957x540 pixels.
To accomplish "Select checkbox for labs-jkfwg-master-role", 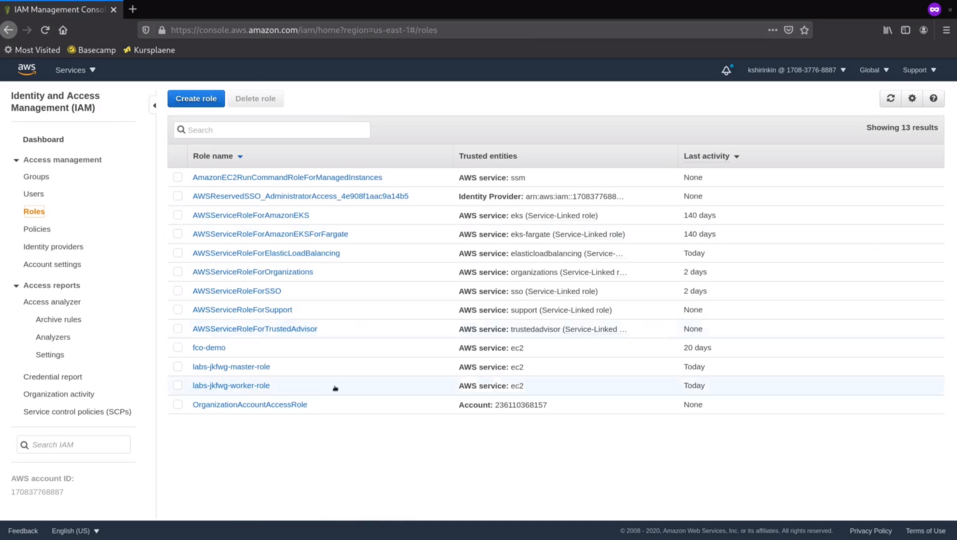I will tap(178, 366).
